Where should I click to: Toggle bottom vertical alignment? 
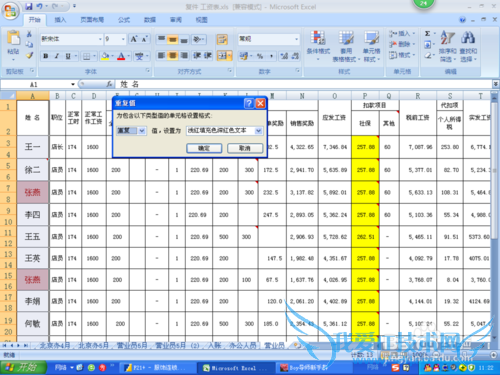tap(184, 39)
